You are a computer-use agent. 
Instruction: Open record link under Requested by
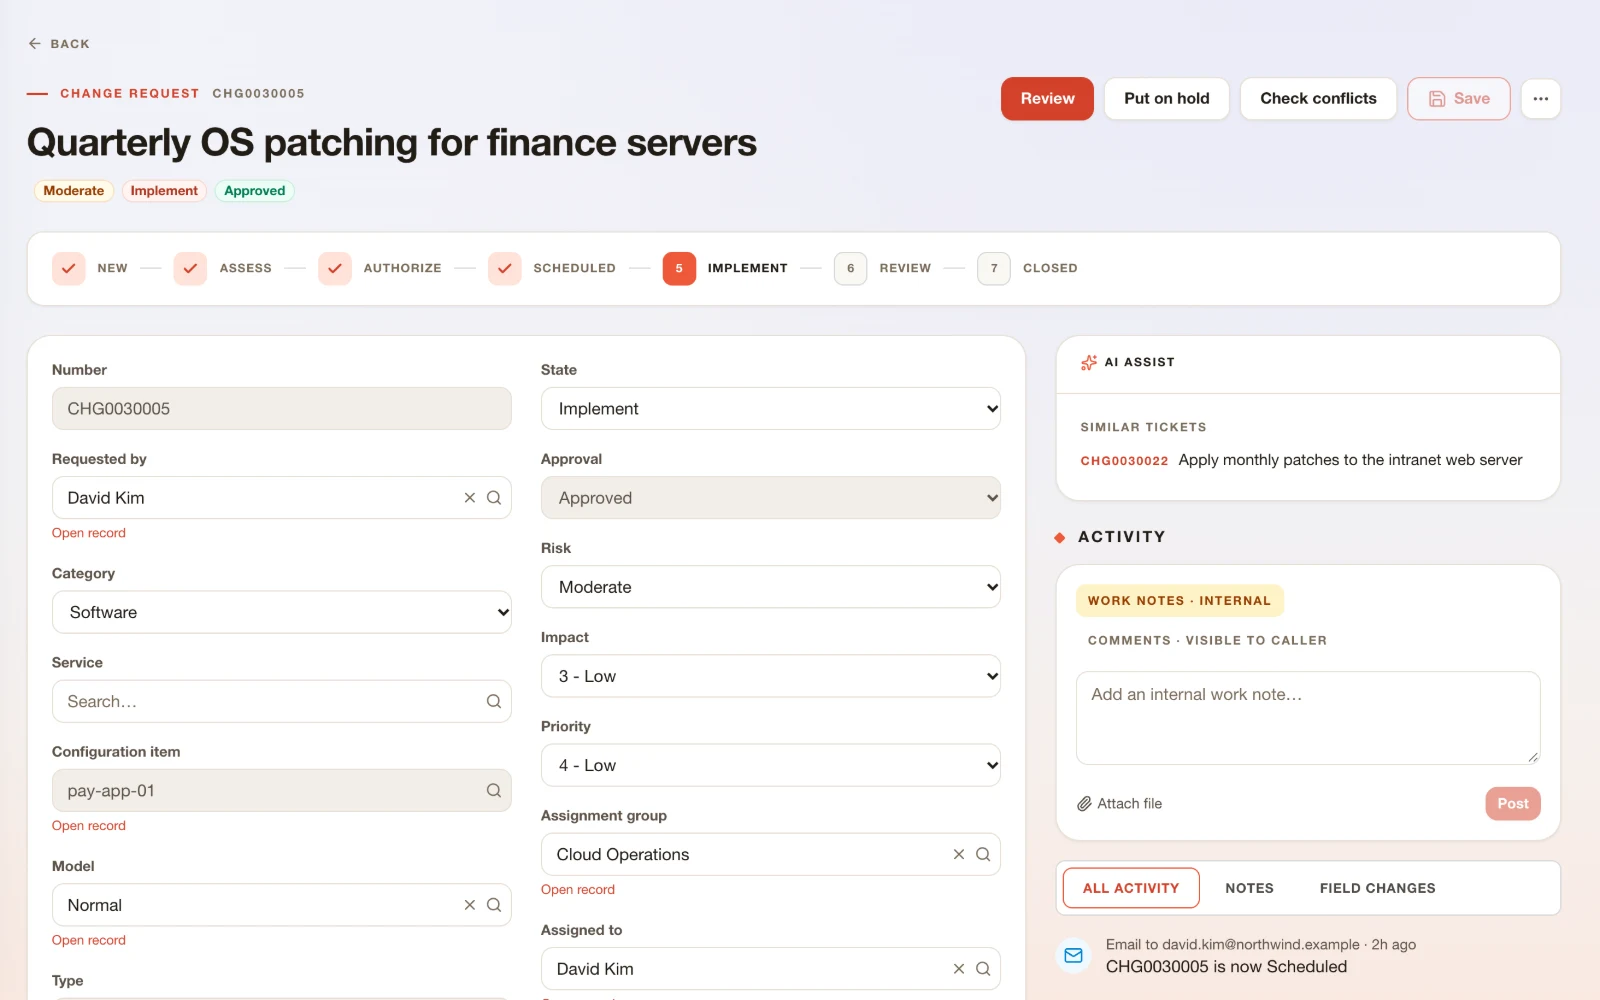[89, 533]
